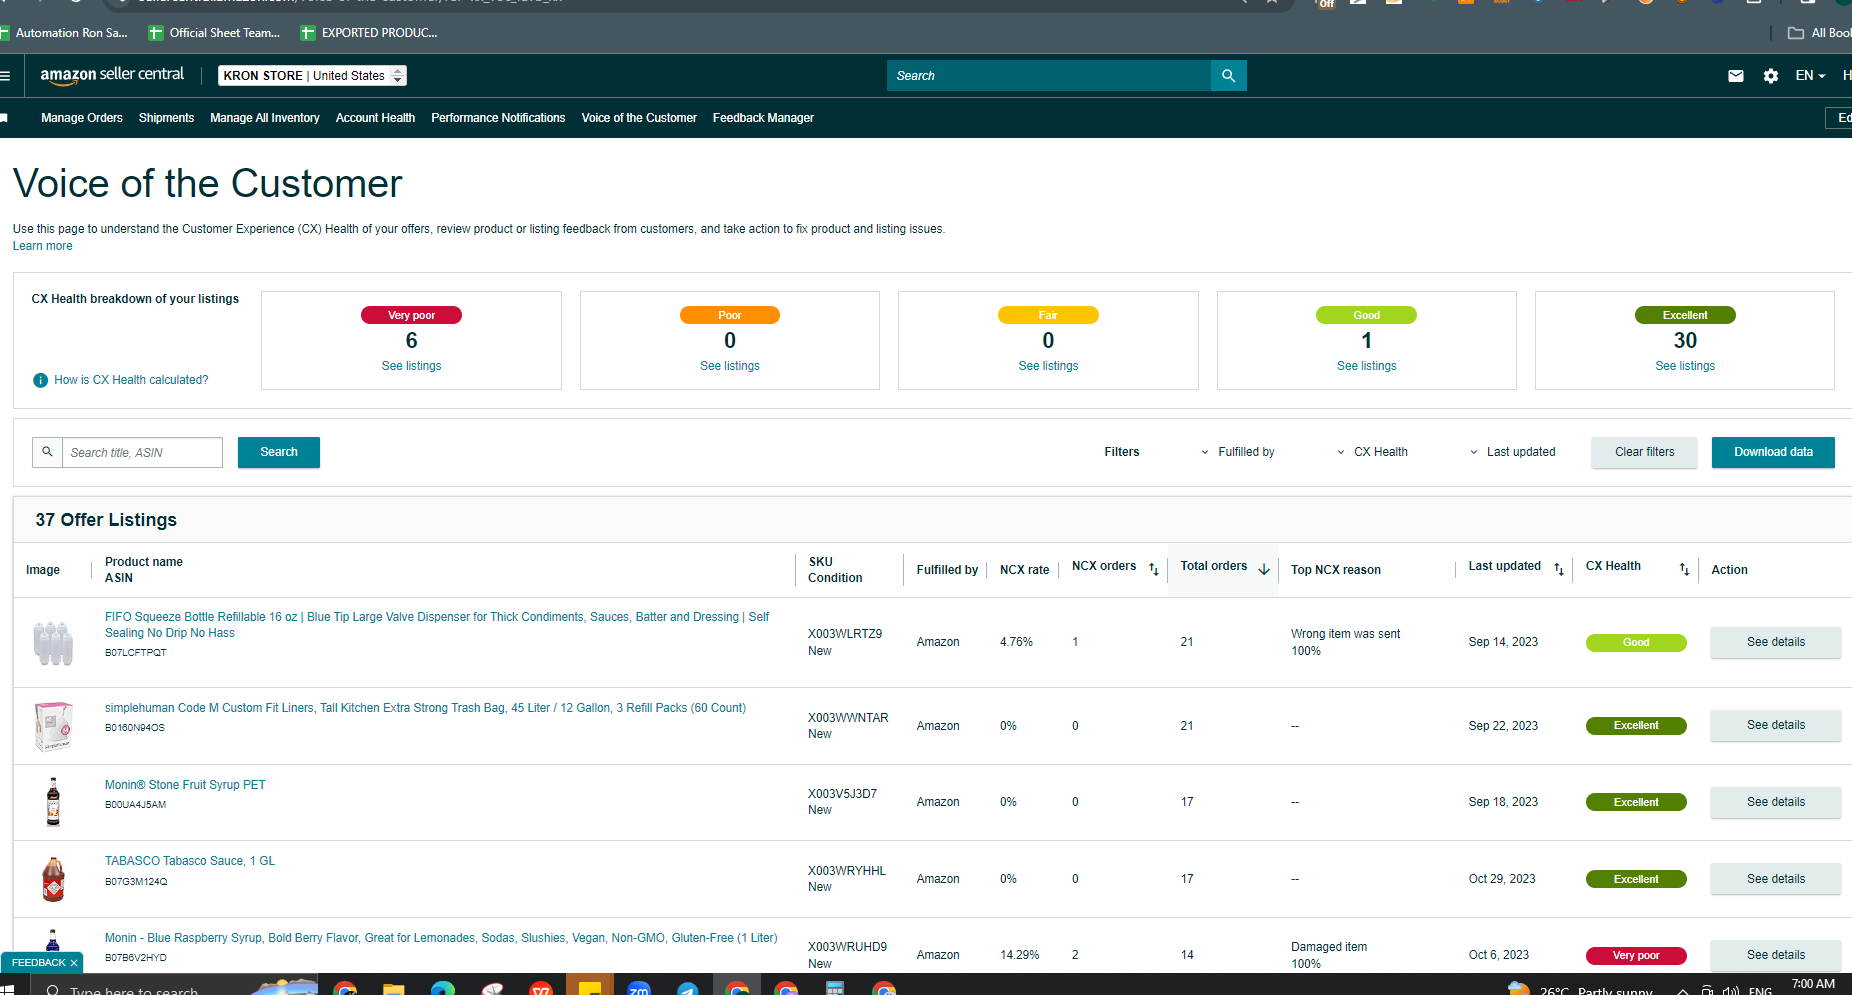Click the 7:00 AM taskbar clock
Viewport: 1852px width, 995px height.
pos(1813,984)
